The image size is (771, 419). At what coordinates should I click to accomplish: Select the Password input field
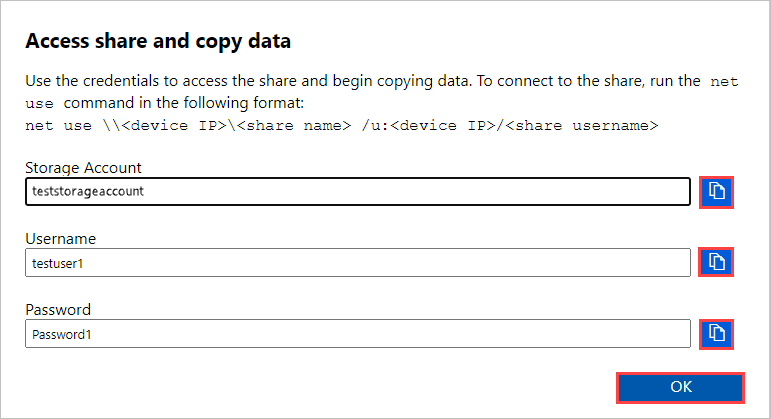(357, 334)
